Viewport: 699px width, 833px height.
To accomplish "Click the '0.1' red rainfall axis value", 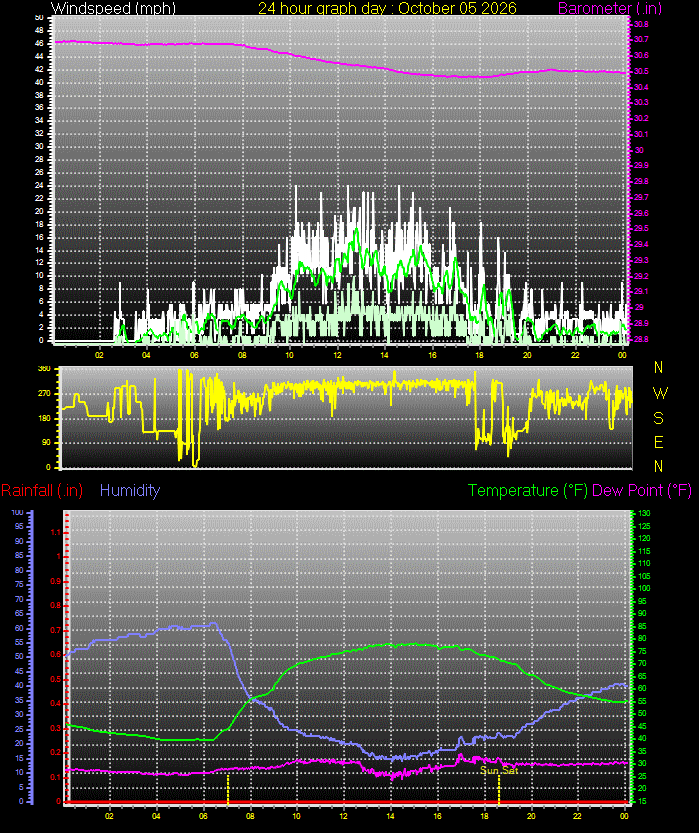I will coord(56,777).
